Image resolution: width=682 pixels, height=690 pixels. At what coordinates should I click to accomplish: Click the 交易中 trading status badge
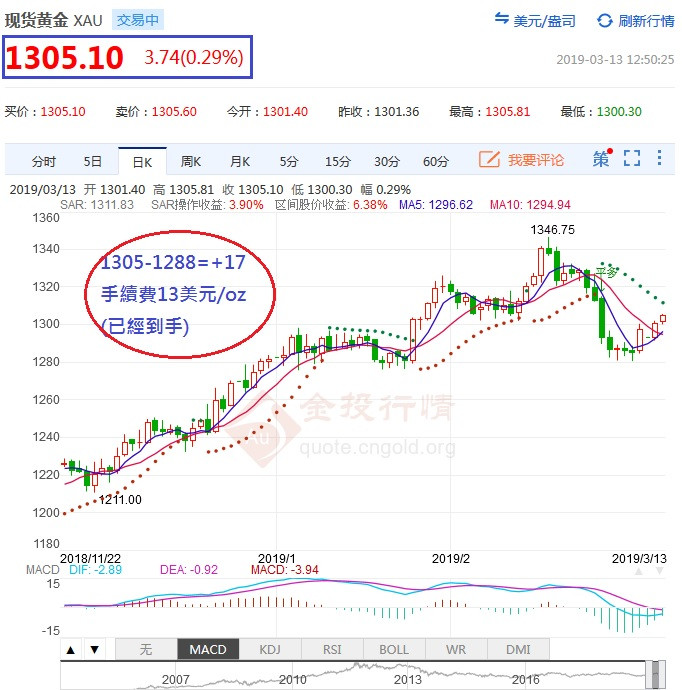point(138,20)
